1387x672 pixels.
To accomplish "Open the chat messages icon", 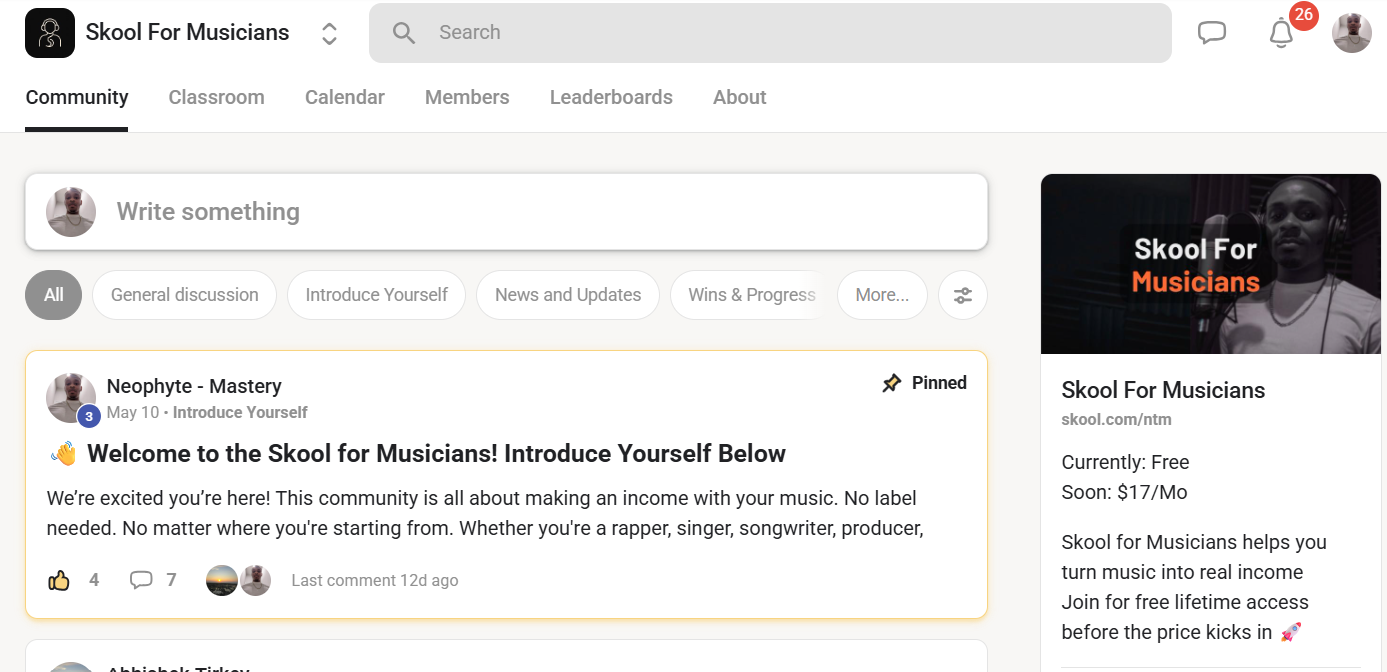I will 1212,33.
